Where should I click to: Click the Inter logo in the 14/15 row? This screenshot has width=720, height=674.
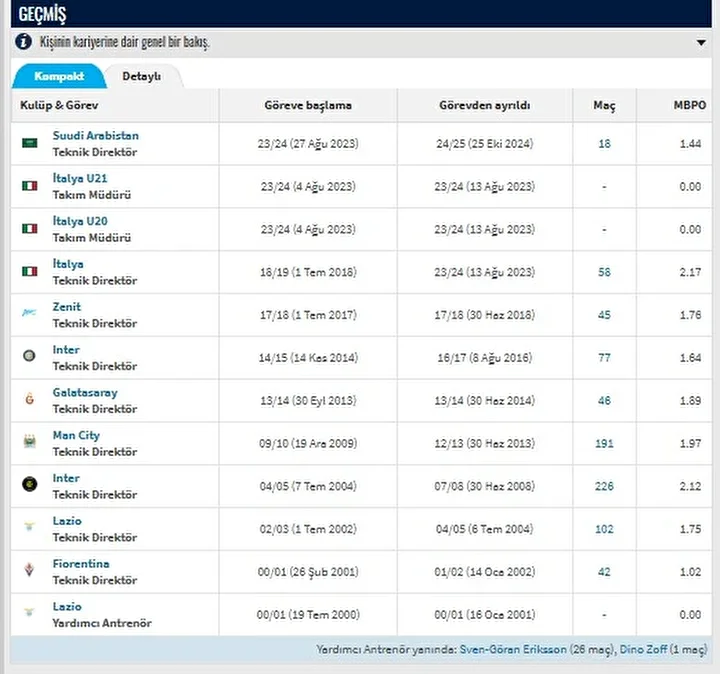[x=29, y=355]
